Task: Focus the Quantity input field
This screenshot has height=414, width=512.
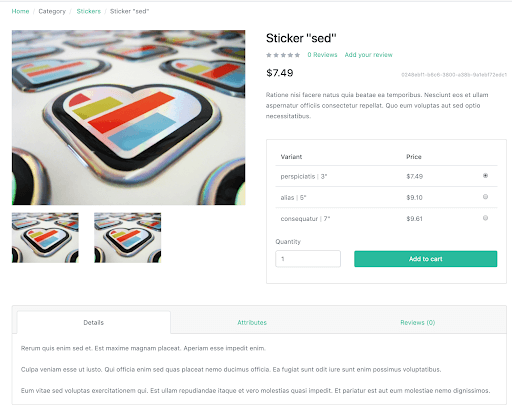Action: [x=308, y=259]
